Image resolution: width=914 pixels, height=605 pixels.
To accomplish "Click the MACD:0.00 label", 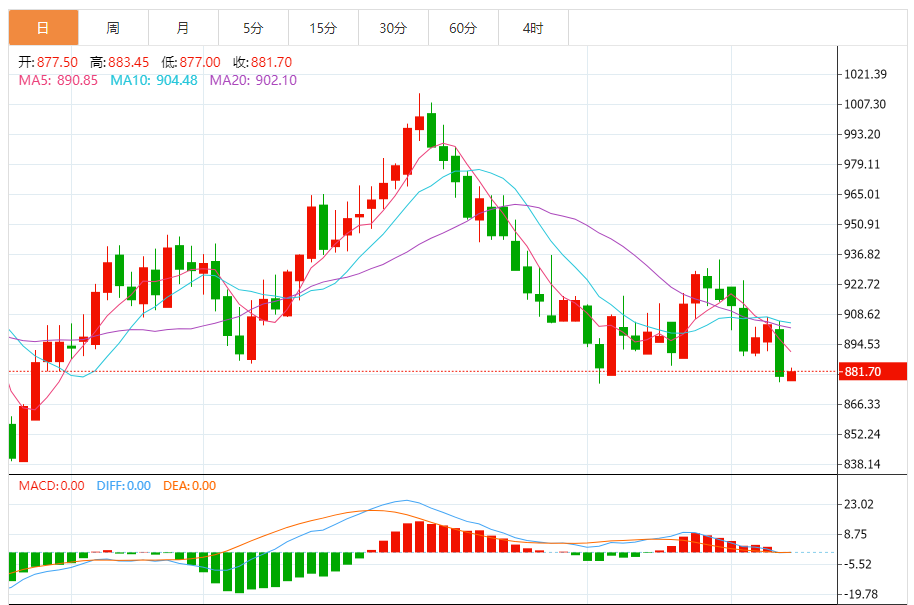I will tap(51, 486).
